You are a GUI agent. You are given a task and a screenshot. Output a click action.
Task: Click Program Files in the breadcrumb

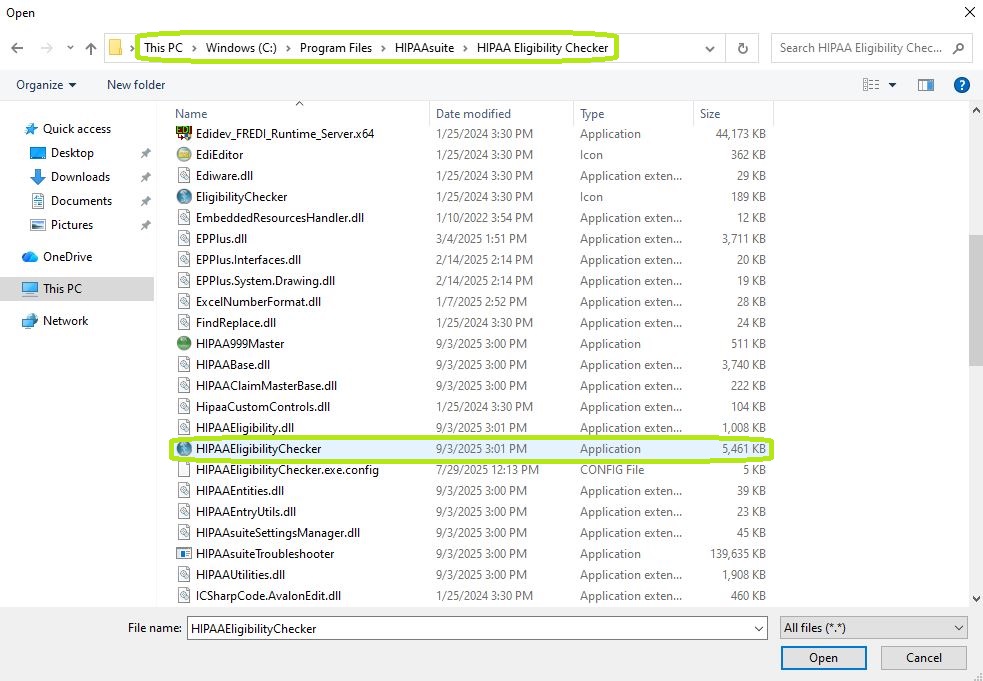click(335, 48)
